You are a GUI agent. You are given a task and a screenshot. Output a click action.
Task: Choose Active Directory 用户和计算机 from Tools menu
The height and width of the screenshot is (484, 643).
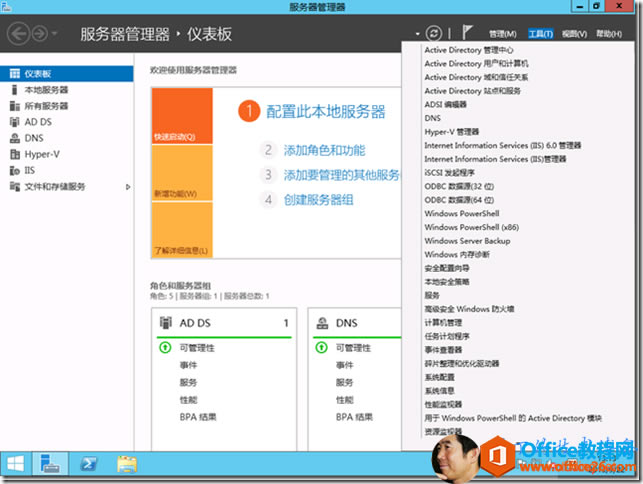[x=477, y=64]
